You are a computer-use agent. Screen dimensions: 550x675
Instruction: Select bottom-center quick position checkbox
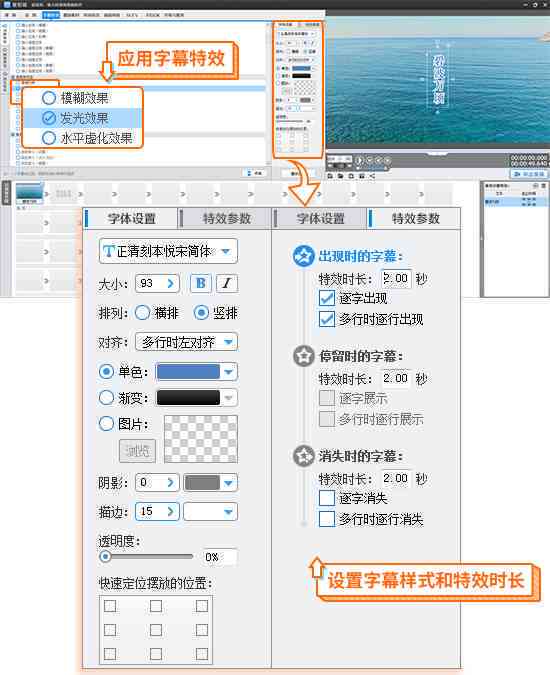pyautogui.click(x=156, y=654)
